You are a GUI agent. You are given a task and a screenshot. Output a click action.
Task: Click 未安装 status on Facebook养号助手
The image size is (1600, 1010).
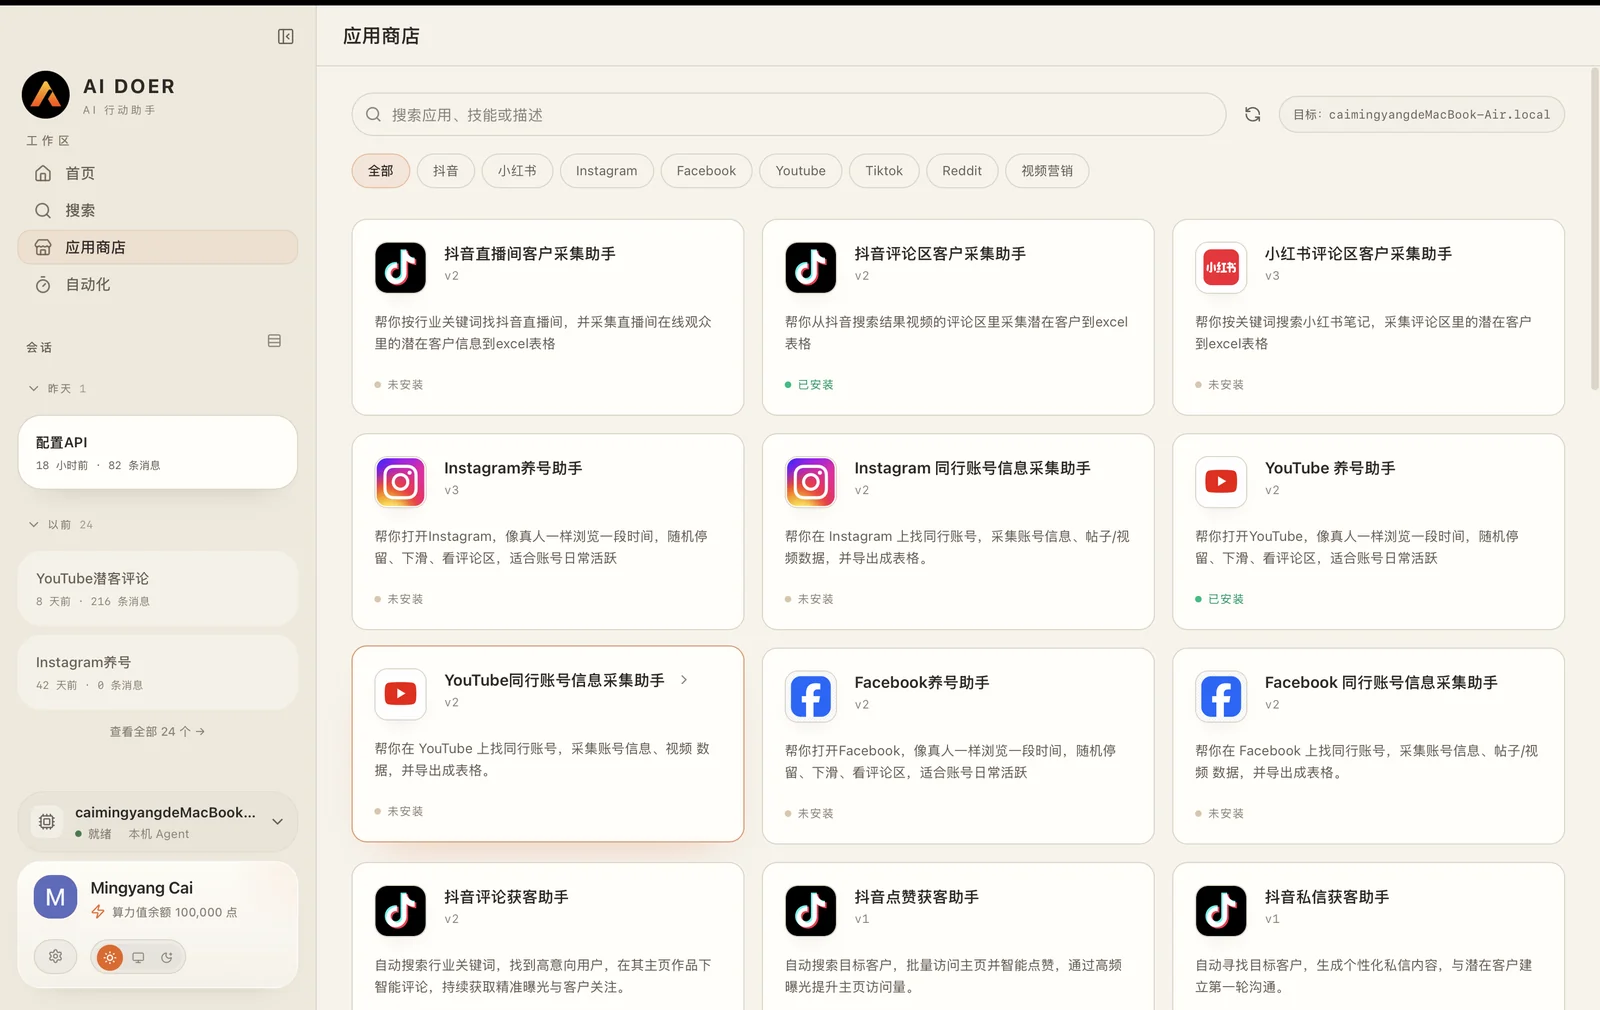(809, 814)
